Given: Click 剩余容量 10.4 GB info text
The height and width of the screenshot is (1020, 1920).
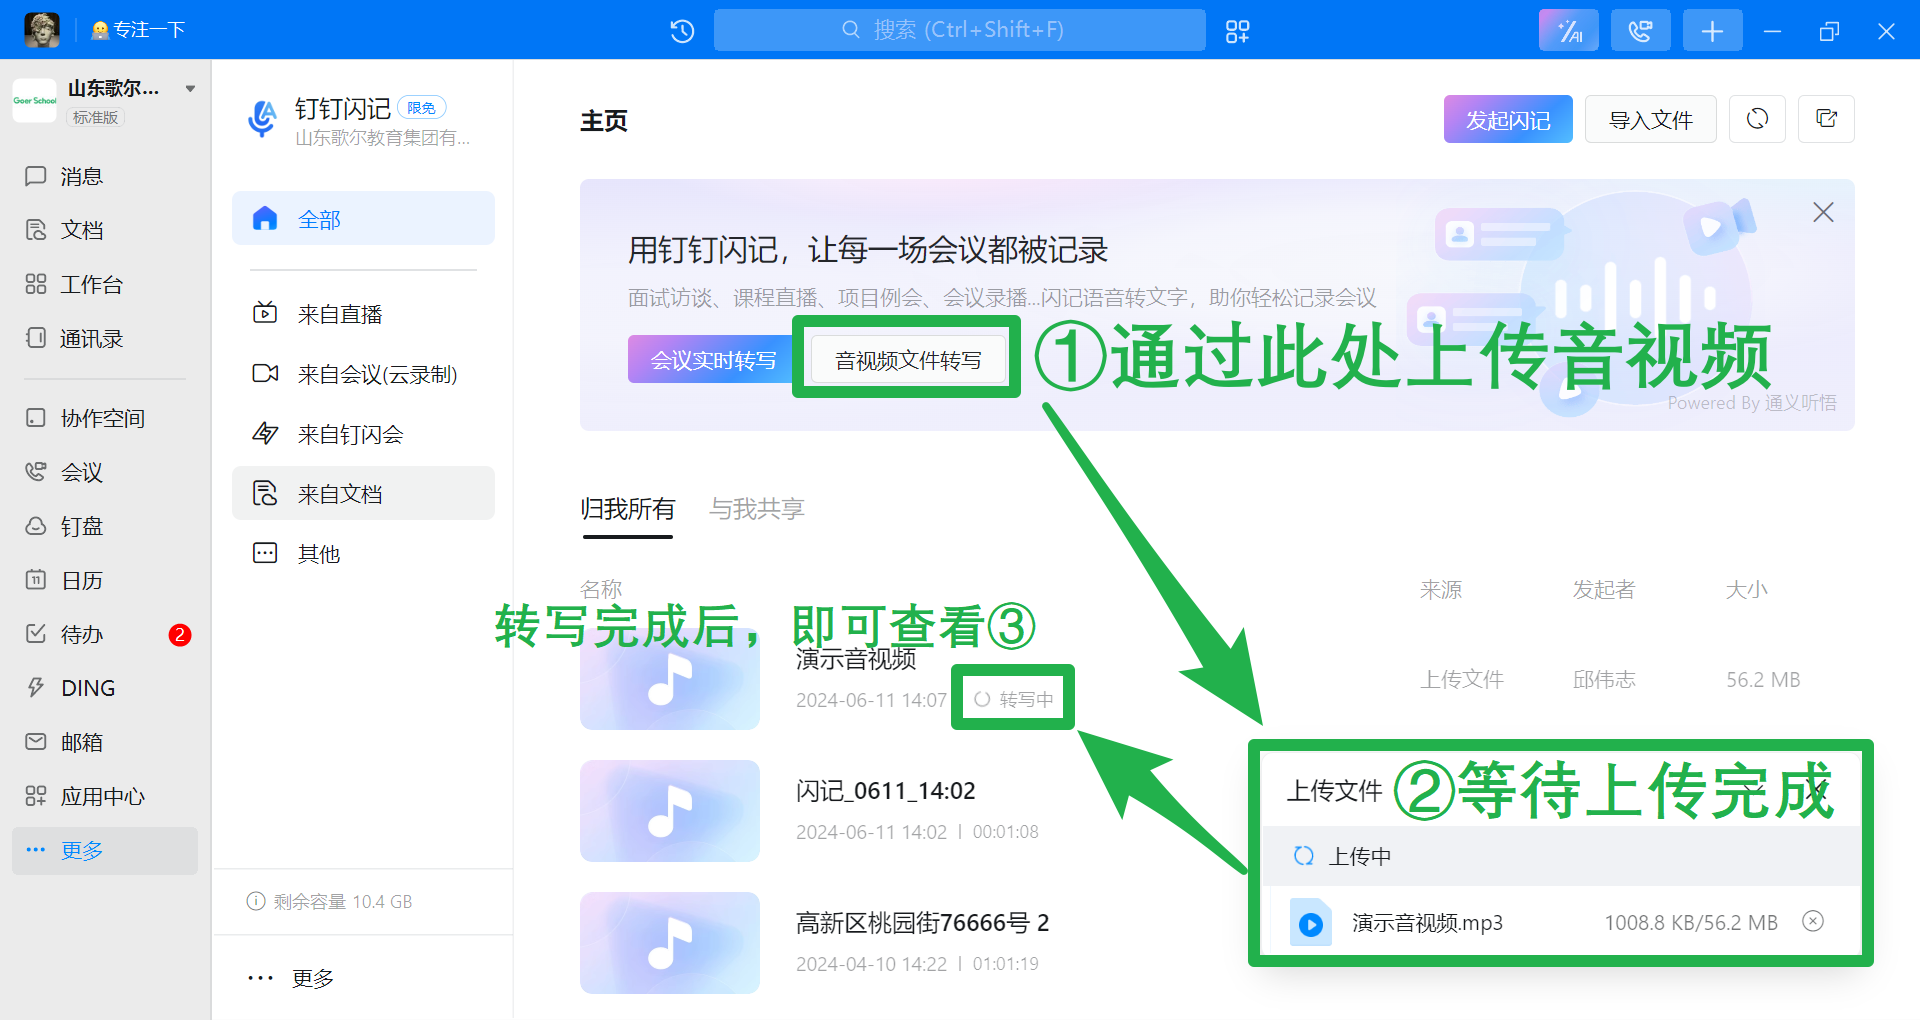Looking at the screenshot, I should pyautogui.click(x=330, y=901).
